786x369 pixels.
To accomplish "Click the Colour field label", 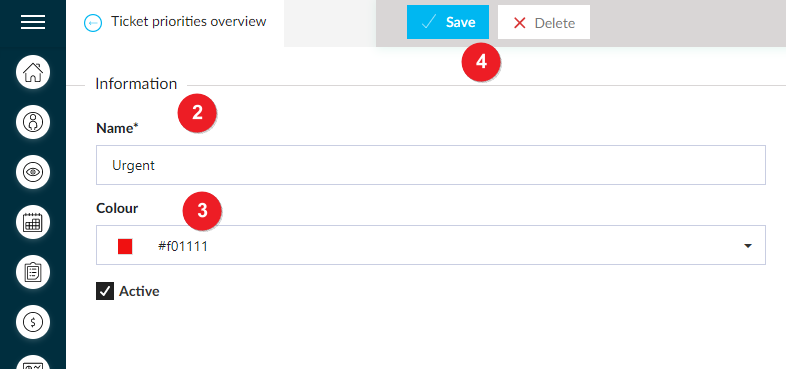I will tap(117, 208).
